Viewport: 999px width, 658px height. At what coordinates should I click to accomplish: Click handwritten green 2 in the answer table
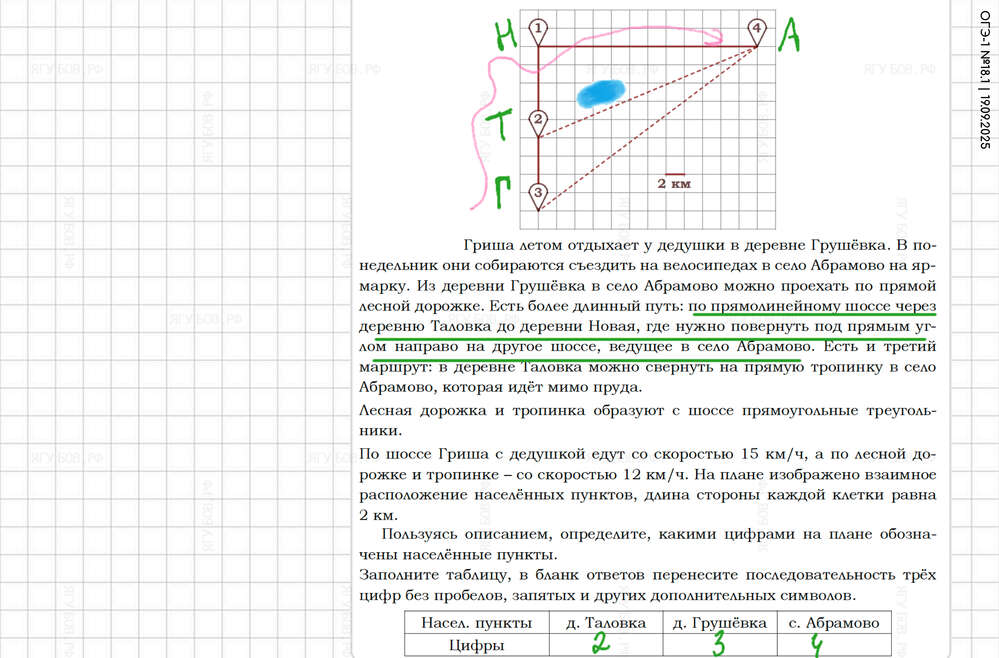point(600,644)
